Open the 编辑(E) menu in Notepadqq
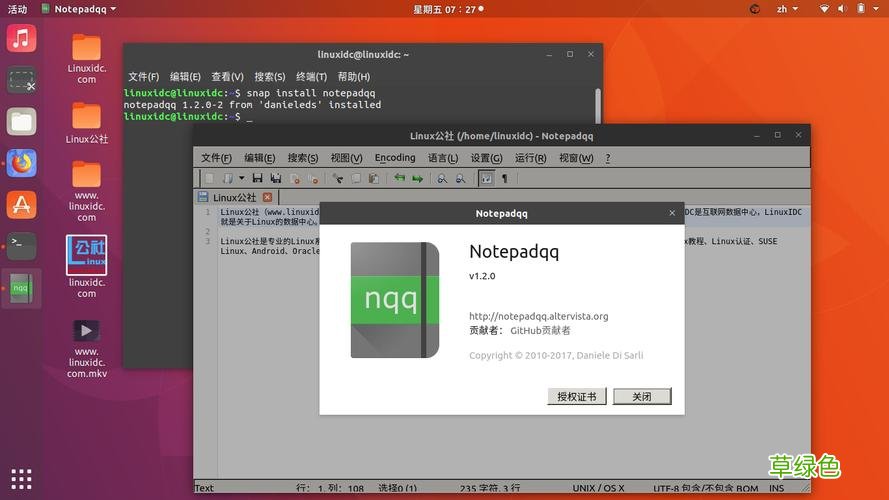 pos(260,158)
